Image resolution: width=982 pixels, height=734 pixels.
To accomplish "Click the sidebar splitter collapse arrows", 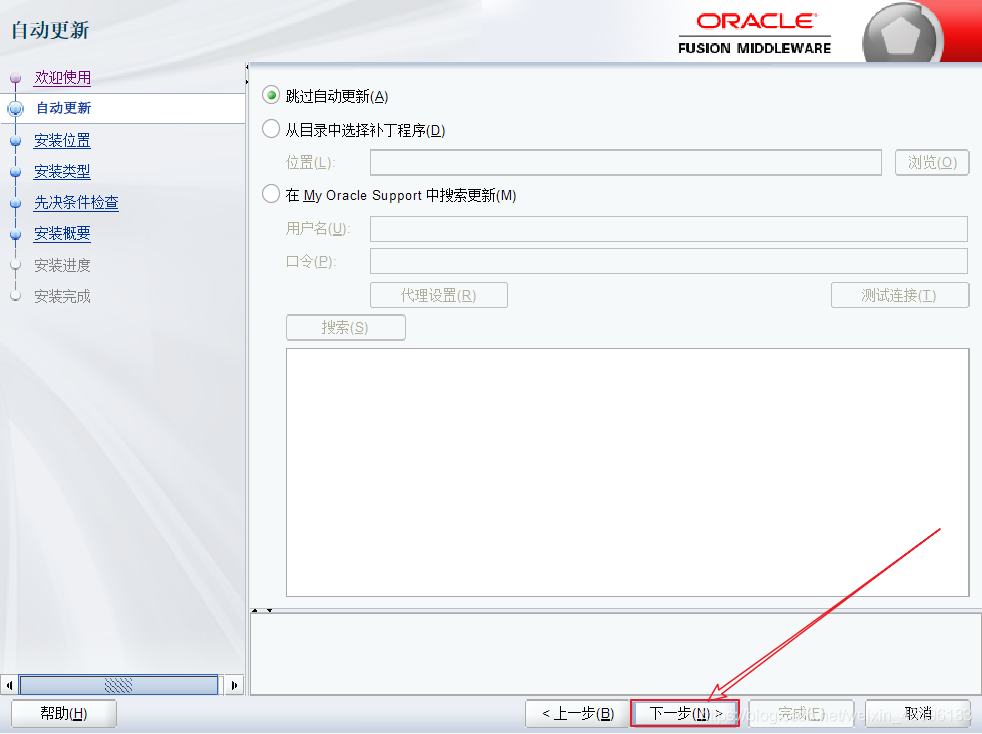I will click(x=247, y=74).
